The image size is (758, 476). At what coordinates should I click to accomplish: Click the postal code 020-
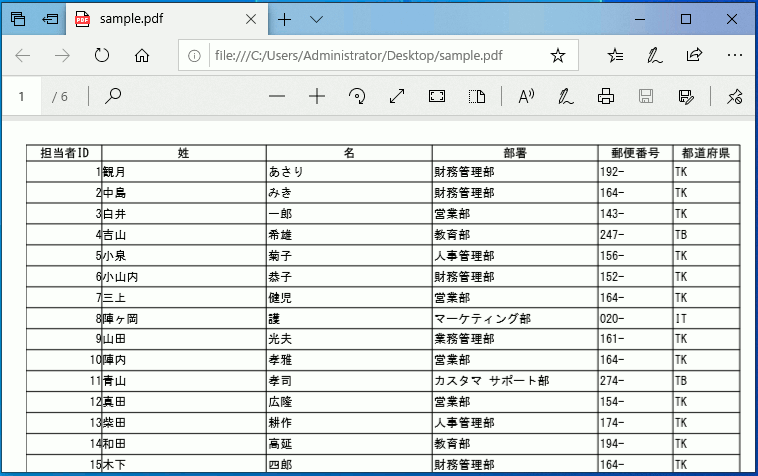[x=612, y=319]
